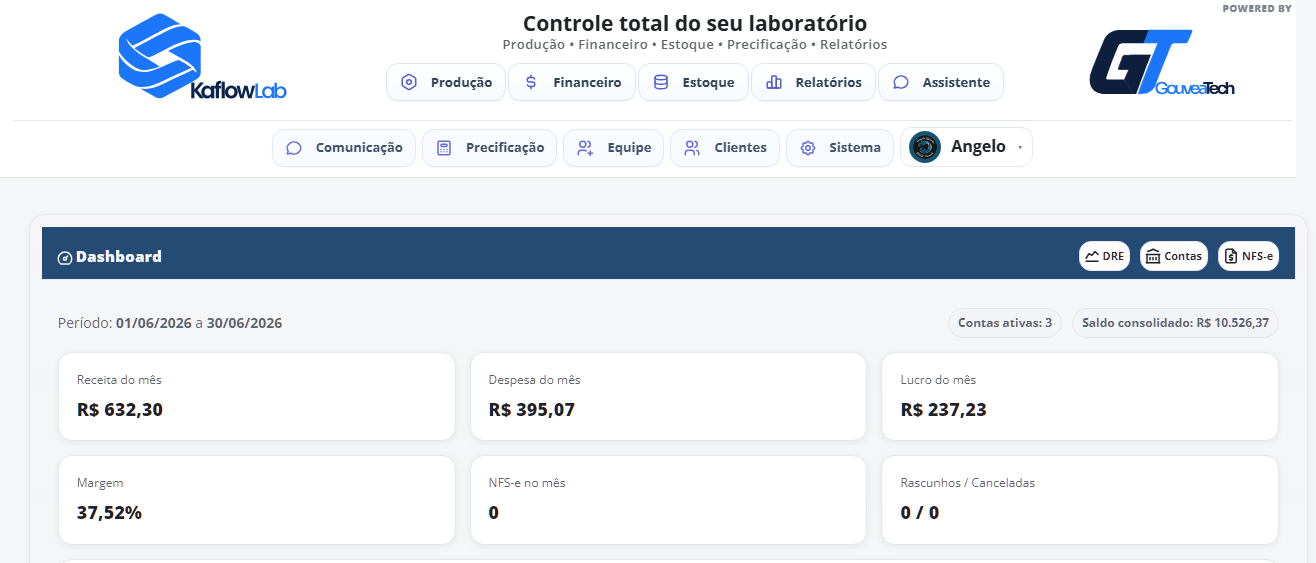Viewport: 1316px width, 563px height.
Task: Open the Estoque menu
Action: click(x=694, y=82)
